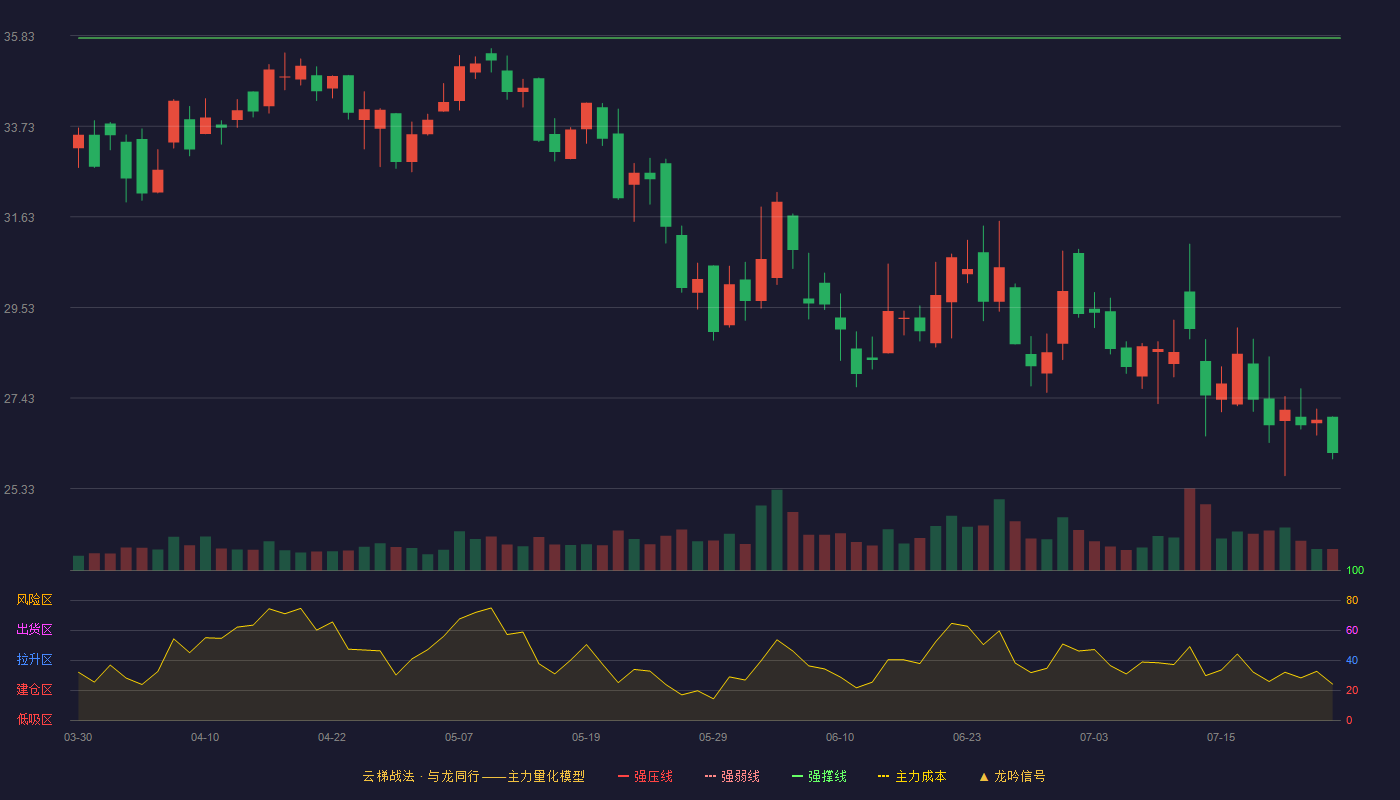Viewport: 1400px width, 800px height.
Task: Select the 拉升区 zone label
Action: 34,660
